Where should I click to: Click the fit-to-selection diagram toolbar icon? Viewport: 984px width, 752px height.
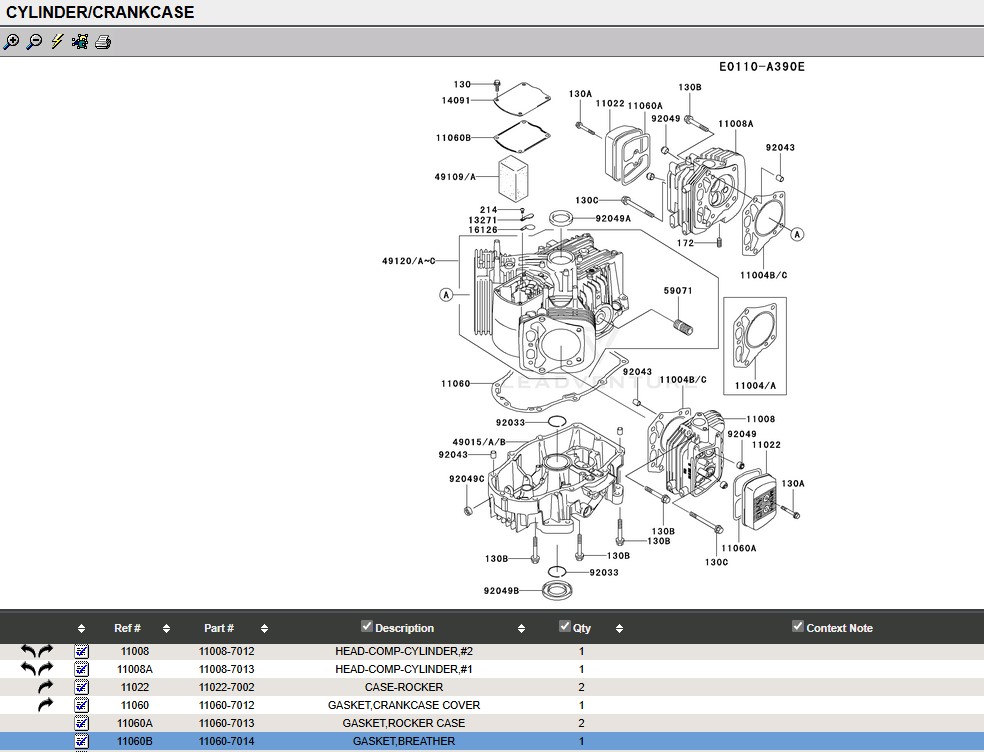(x=80, y=42)
